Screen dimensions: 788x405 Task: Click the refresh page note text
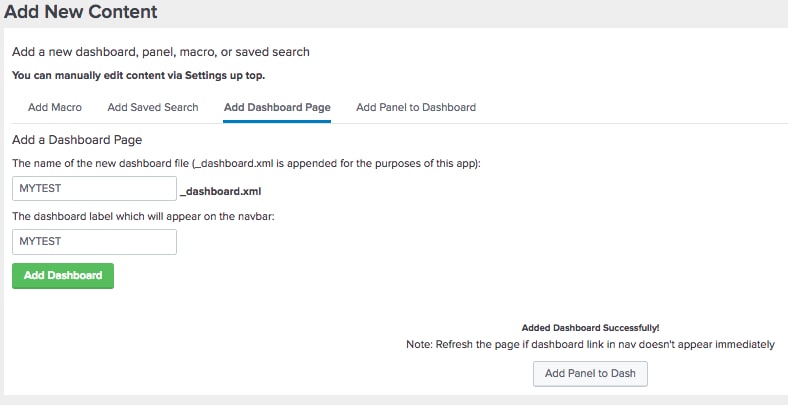[x=590, y=345]
